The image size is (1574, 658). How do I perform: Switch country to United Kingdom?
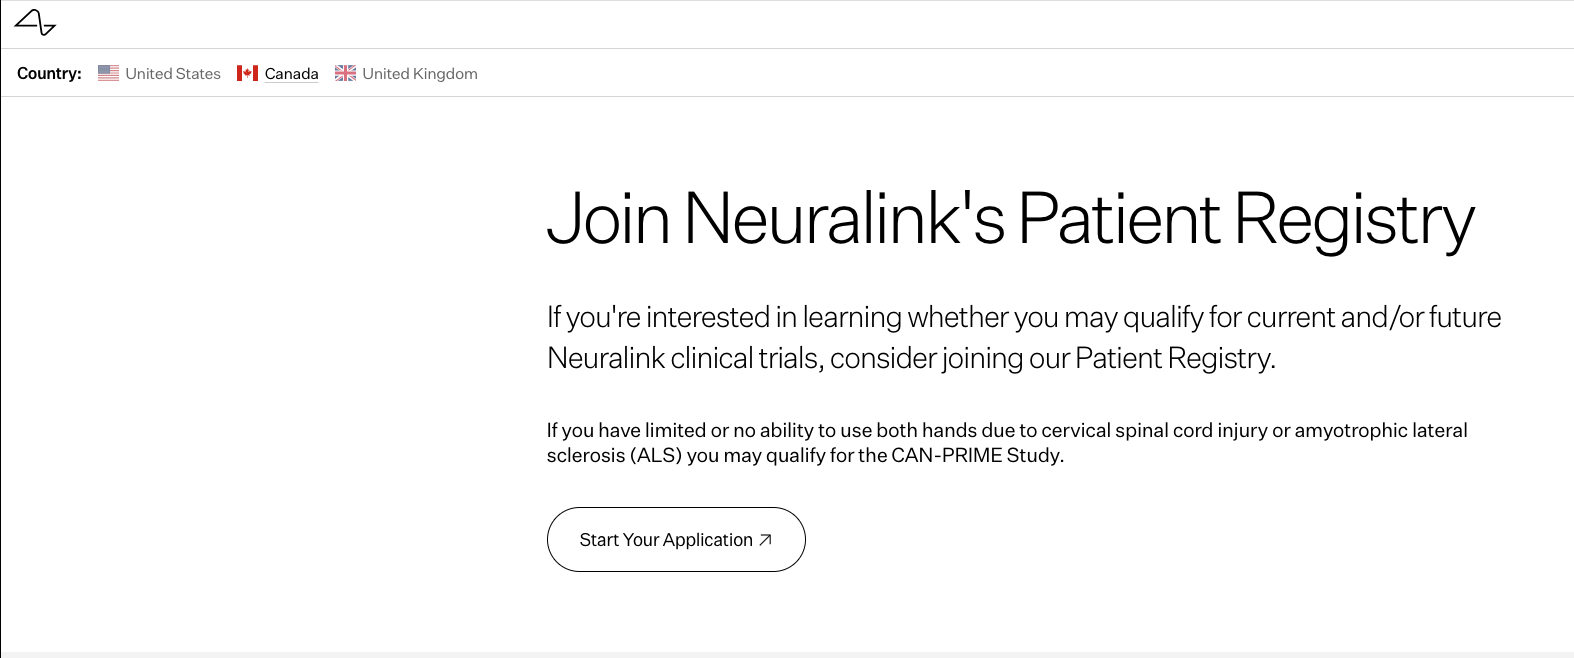419,74
